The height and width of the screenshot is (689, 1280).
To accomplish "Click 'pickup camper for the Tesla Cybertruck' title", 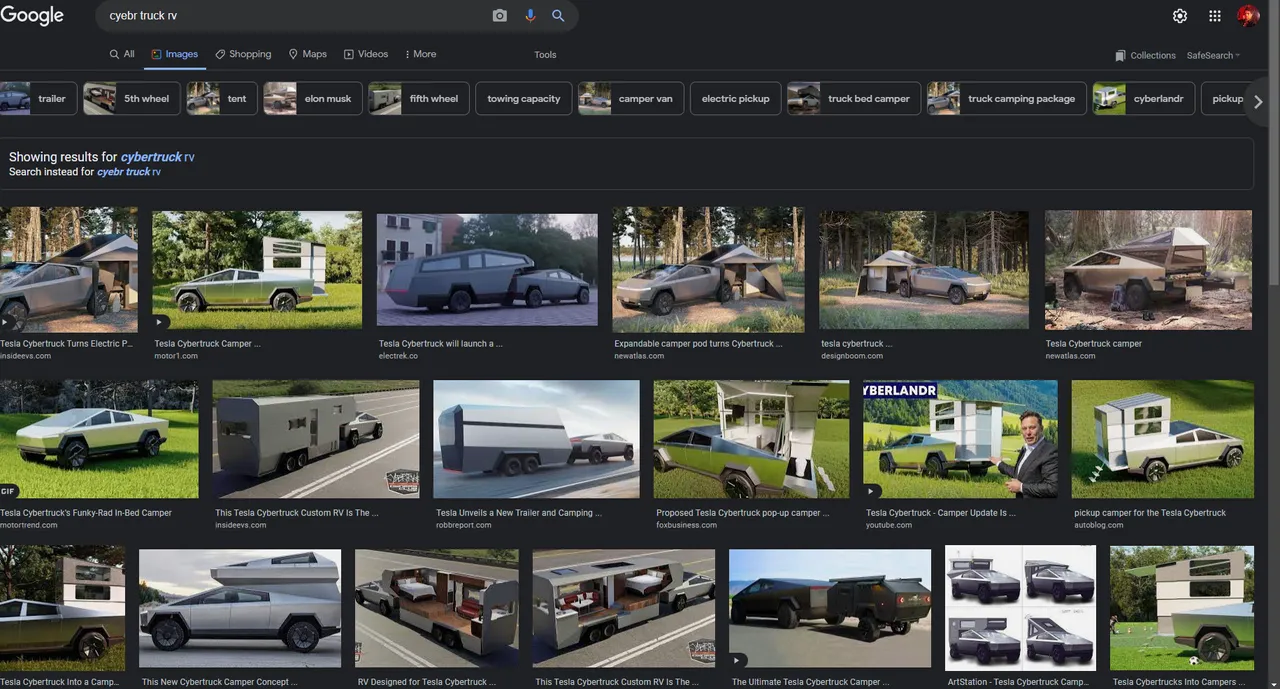I will (x=1150, y=513).
